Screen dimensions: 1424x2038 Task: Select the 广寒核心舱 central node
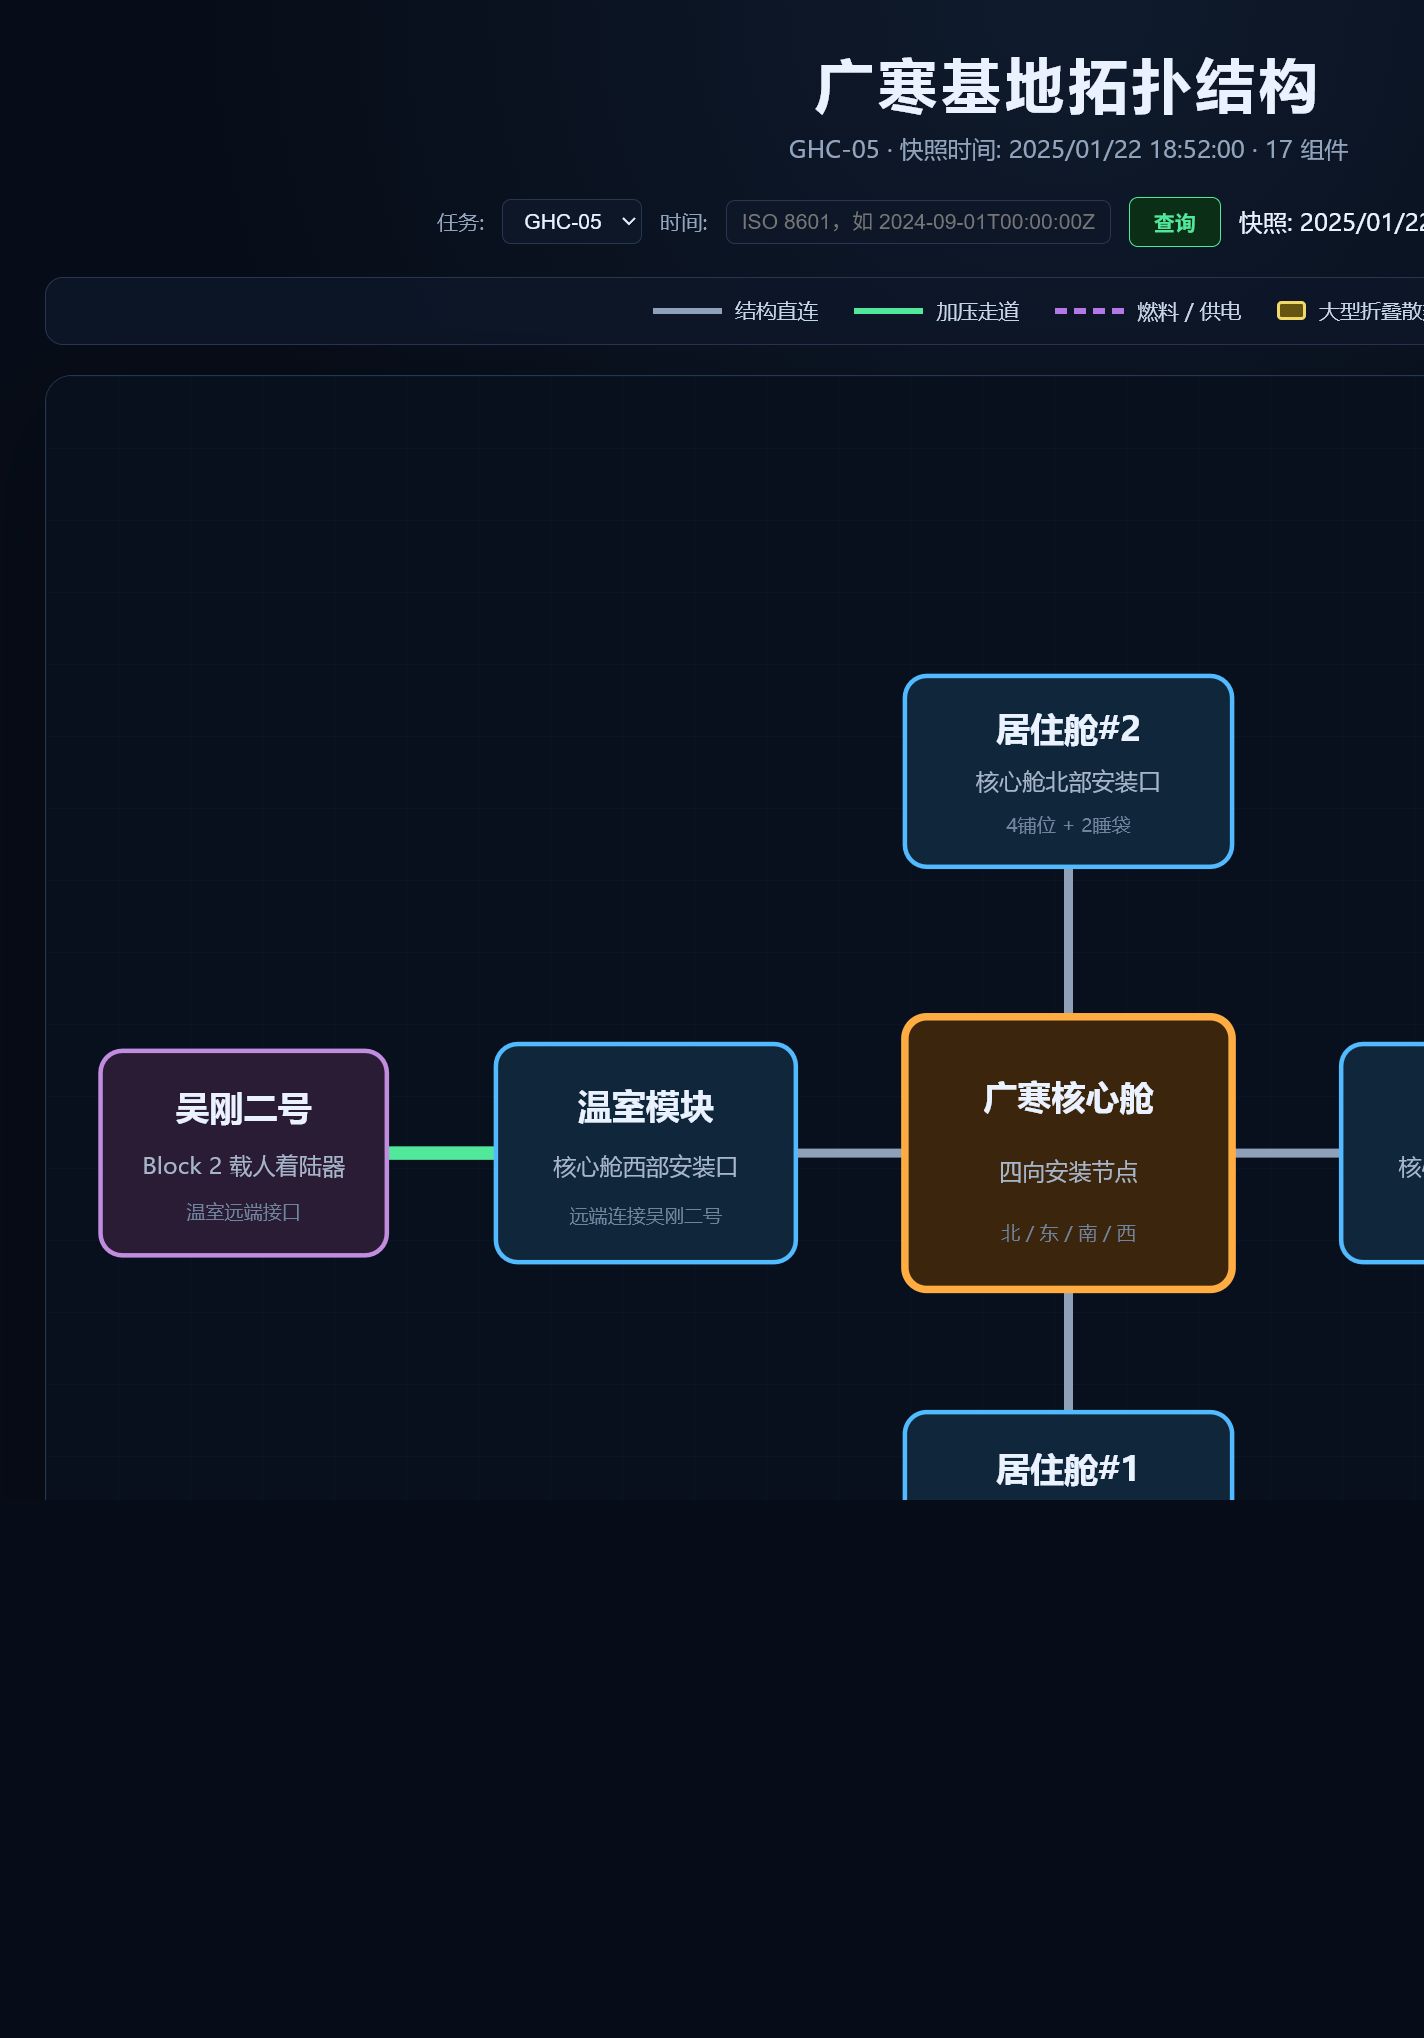1068,1153
